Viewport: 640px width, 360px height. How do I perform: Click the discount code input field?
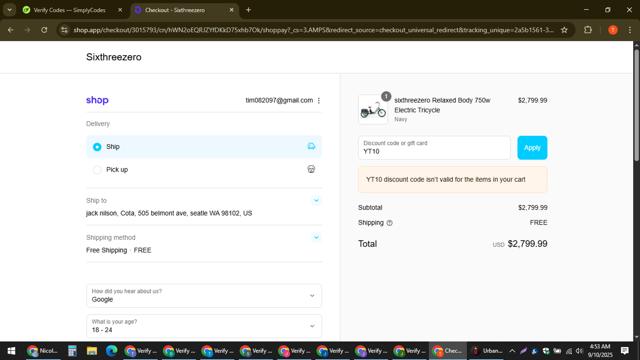[x=434, y=148]
